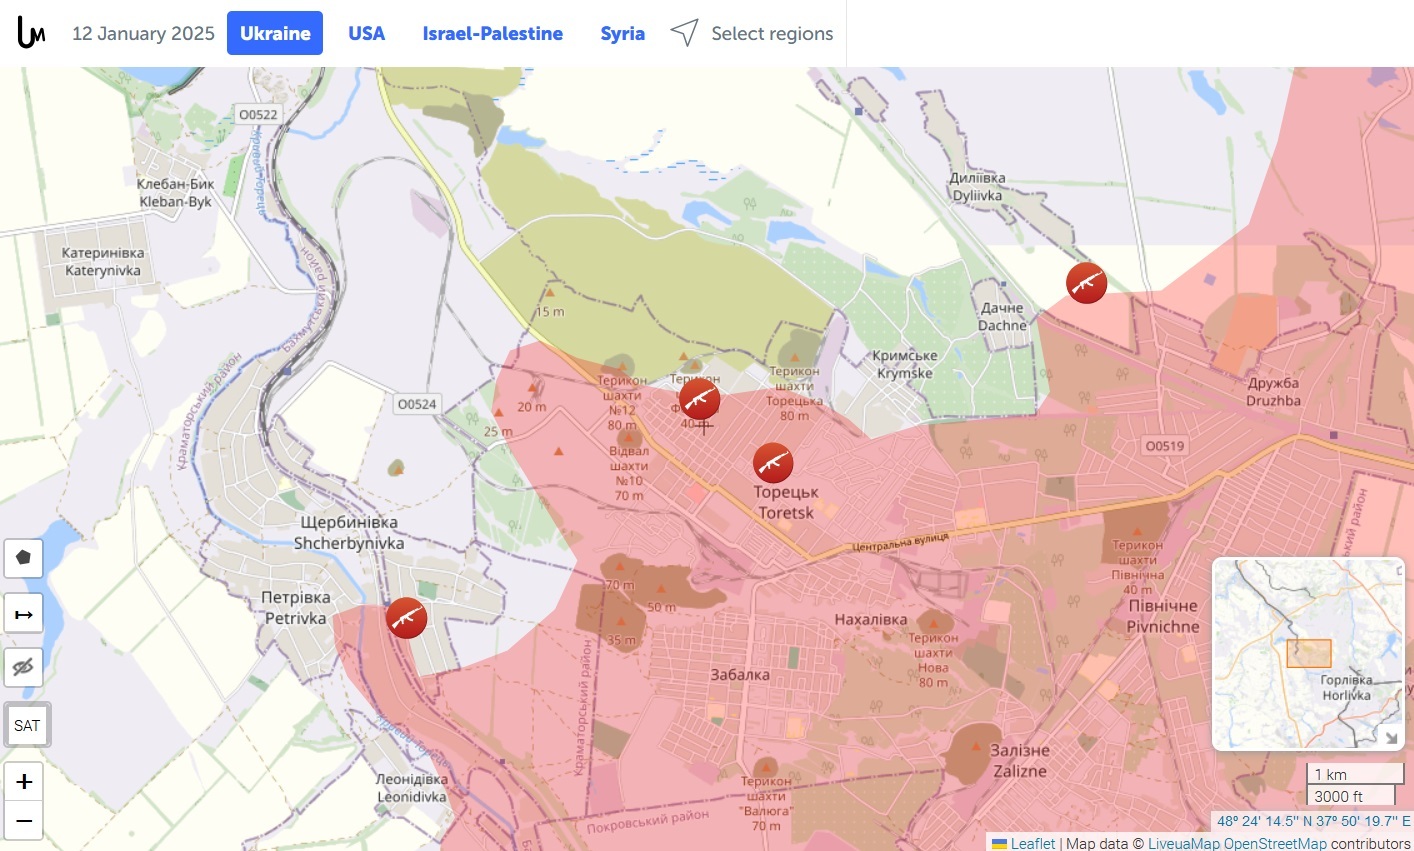Image resolution: width=1414 pixels, height=851 pixels.
Task: Click the paper plane location icon
Action: tap(684, 33)
